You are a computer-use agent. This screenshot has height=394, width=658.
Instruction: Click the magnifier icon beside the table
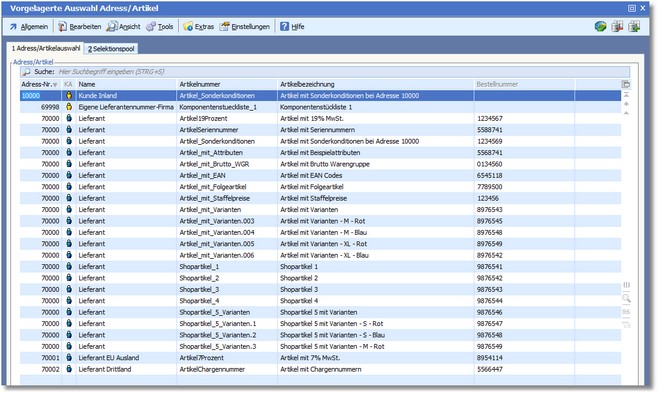626,298
